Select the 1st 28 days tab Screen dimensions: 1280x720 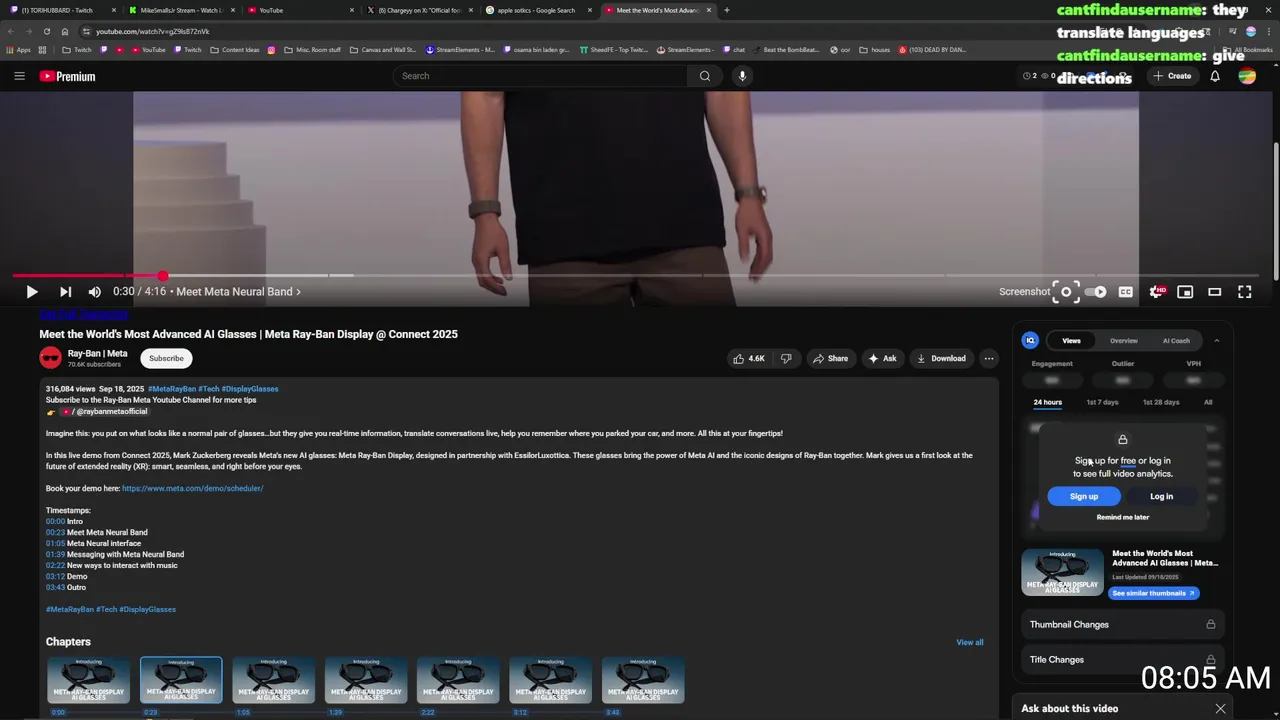pyautogui.click(x=1161, y=402)
